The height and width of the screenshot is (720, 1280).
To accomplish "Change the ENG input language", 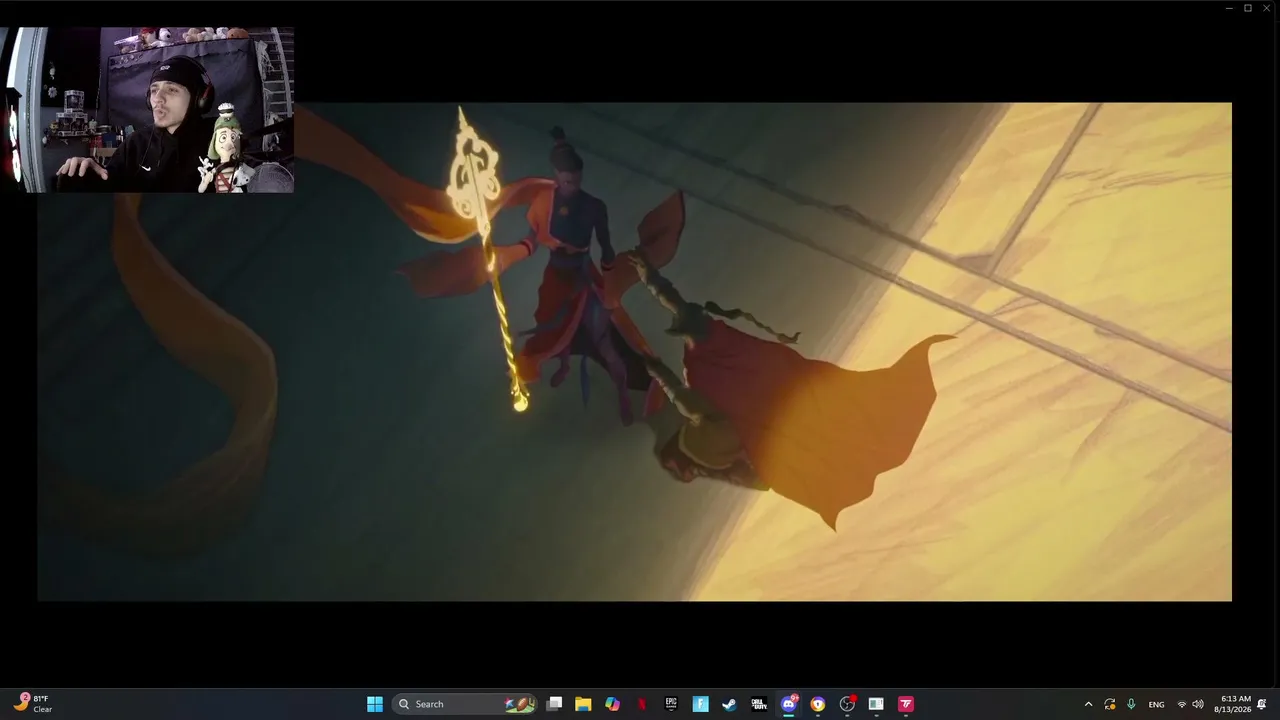I will click(1157, 704).
